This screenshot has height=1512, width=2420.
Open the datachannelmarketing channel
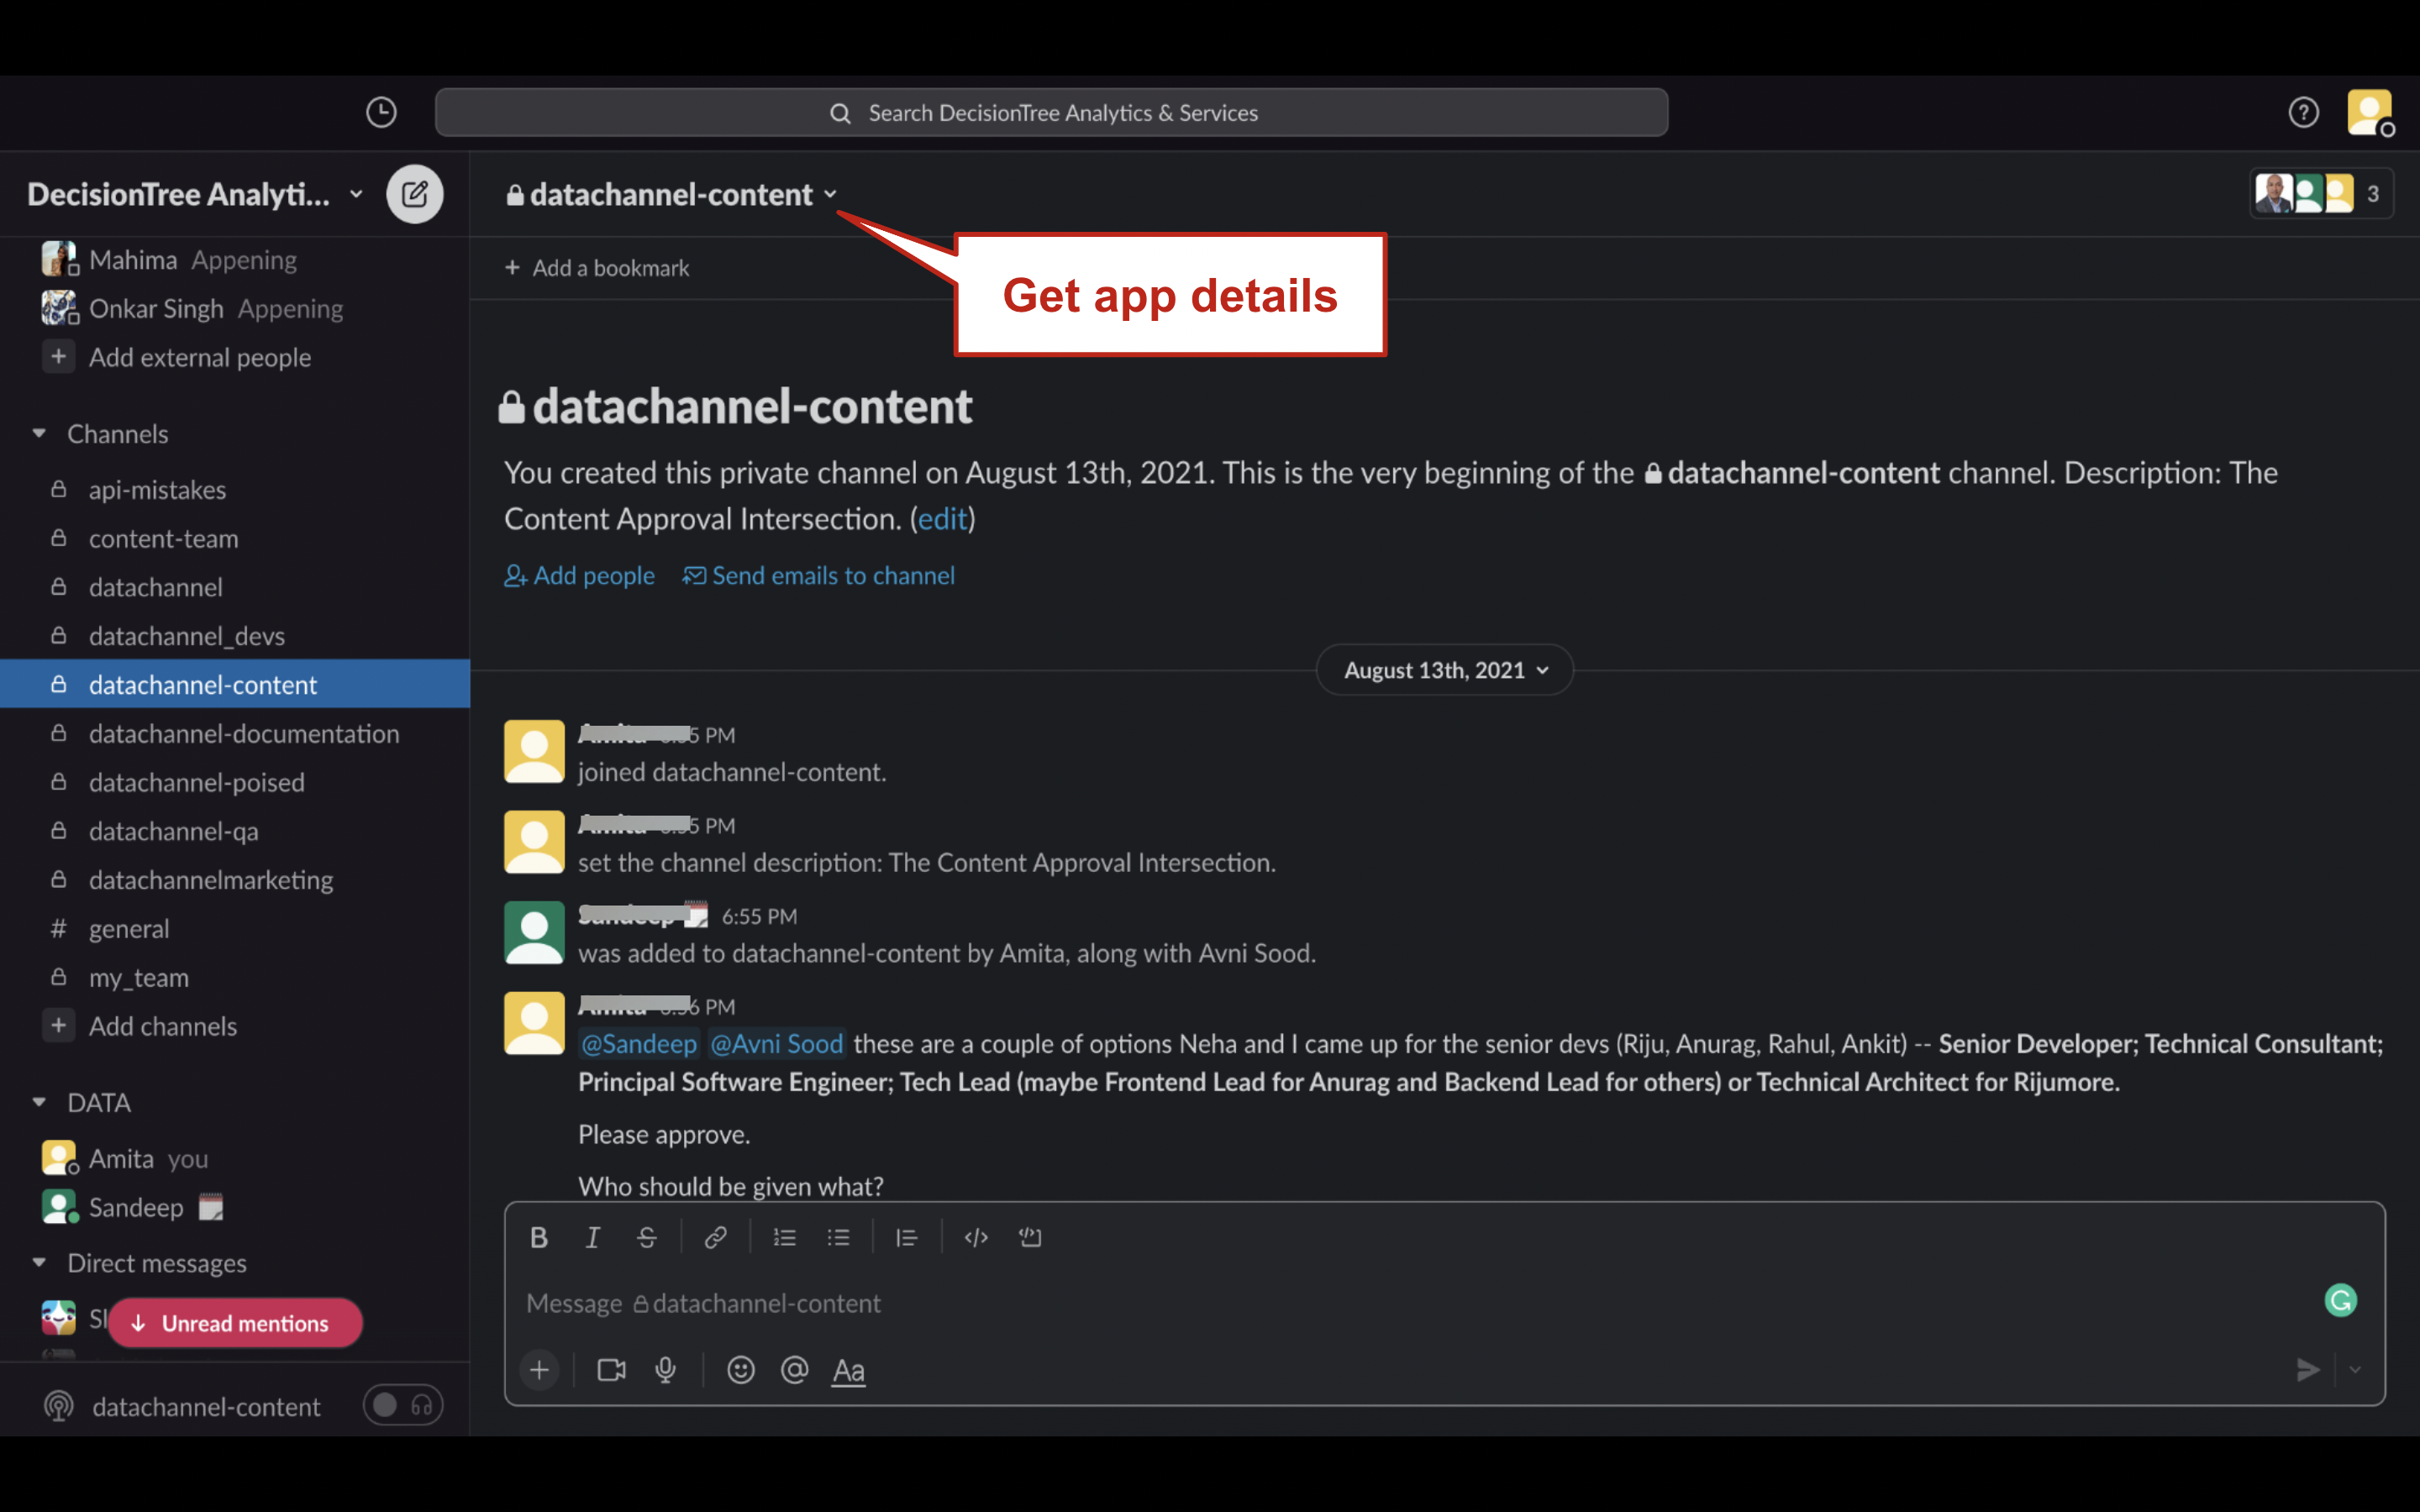235,880
